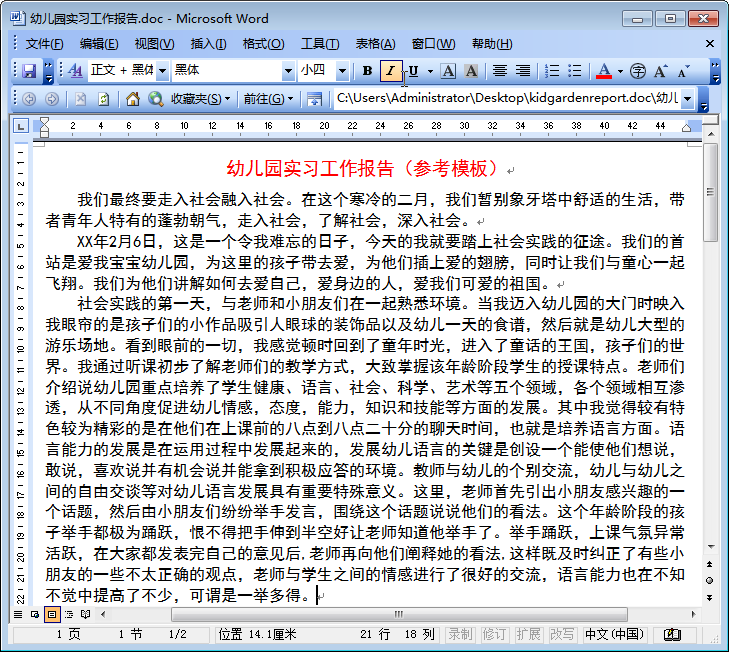Open the font size dropdown showing 小四
Screen dimensions: 729x652
point(343,71)
